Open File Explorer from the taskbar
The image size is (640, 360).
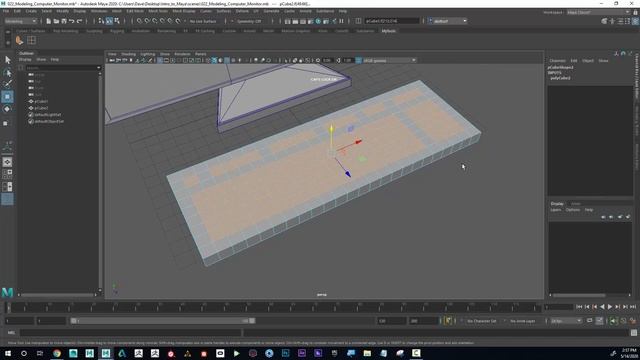tap(367, 353)
